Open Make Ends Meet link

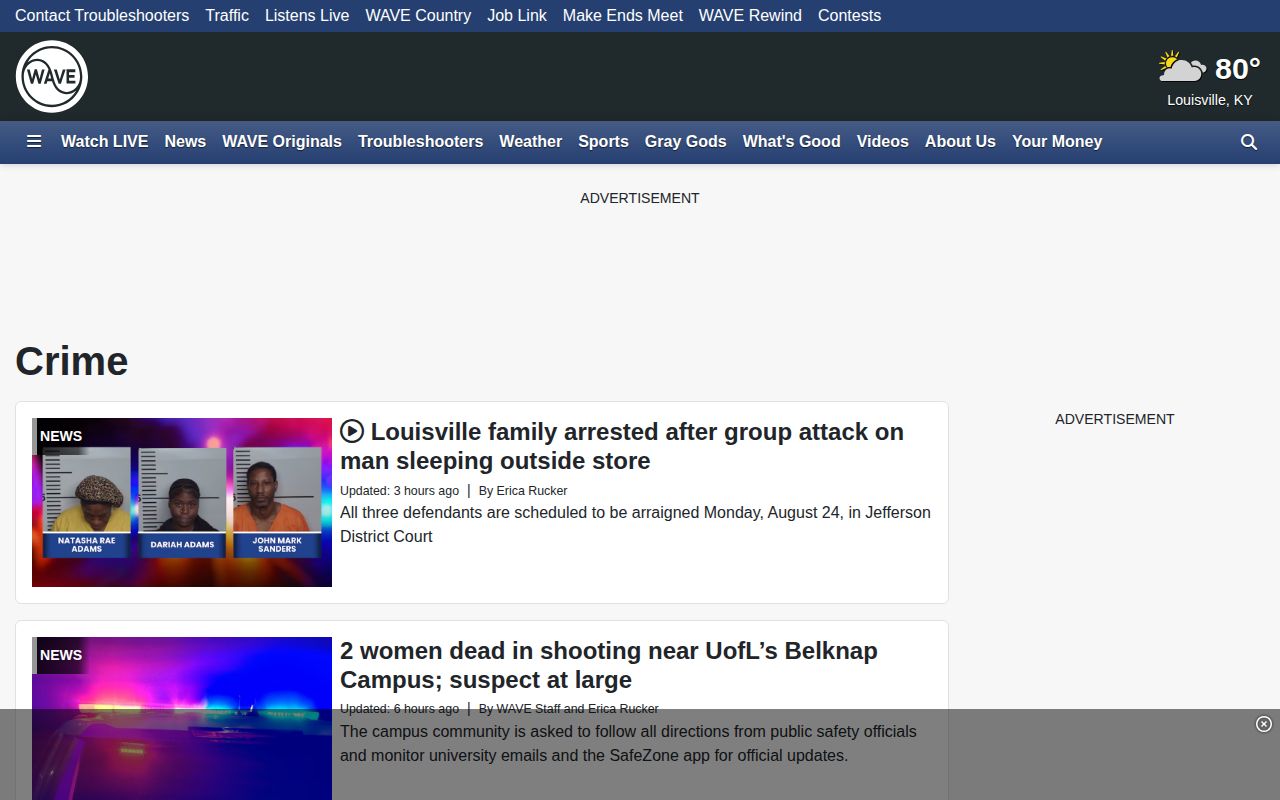pos(623,16)
